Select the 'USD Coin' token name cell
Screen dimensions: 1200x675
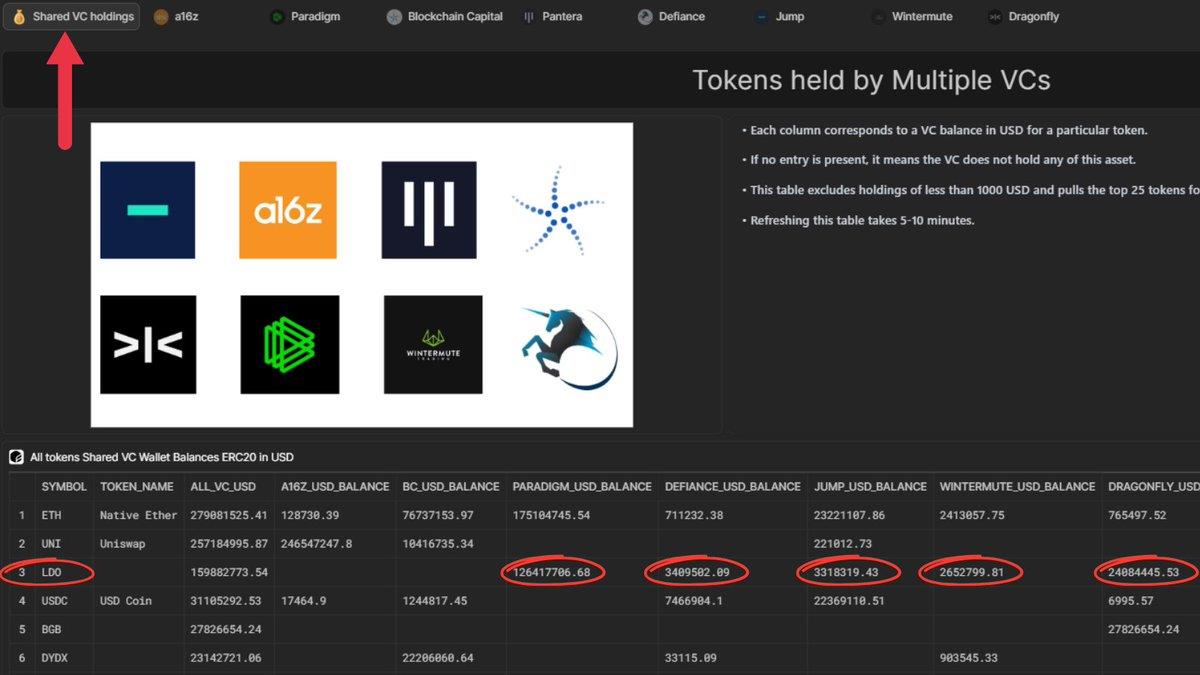(127, 601)
